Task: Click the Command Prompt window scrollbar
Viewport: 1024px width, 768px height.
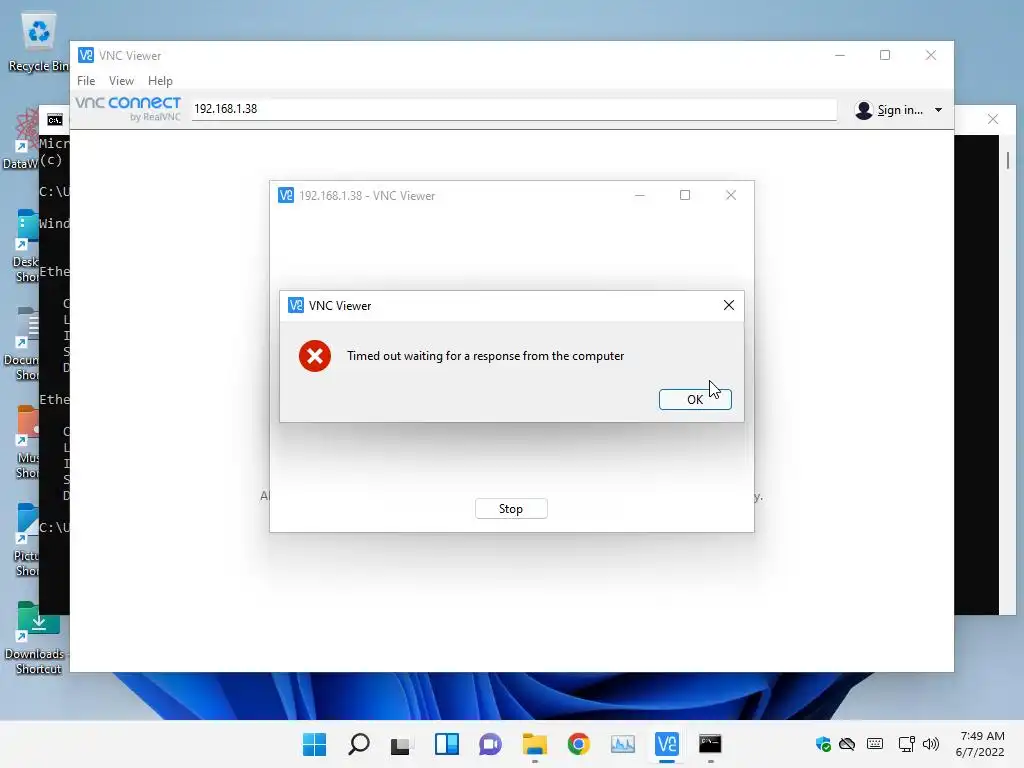Action: tap(1008, 161)
